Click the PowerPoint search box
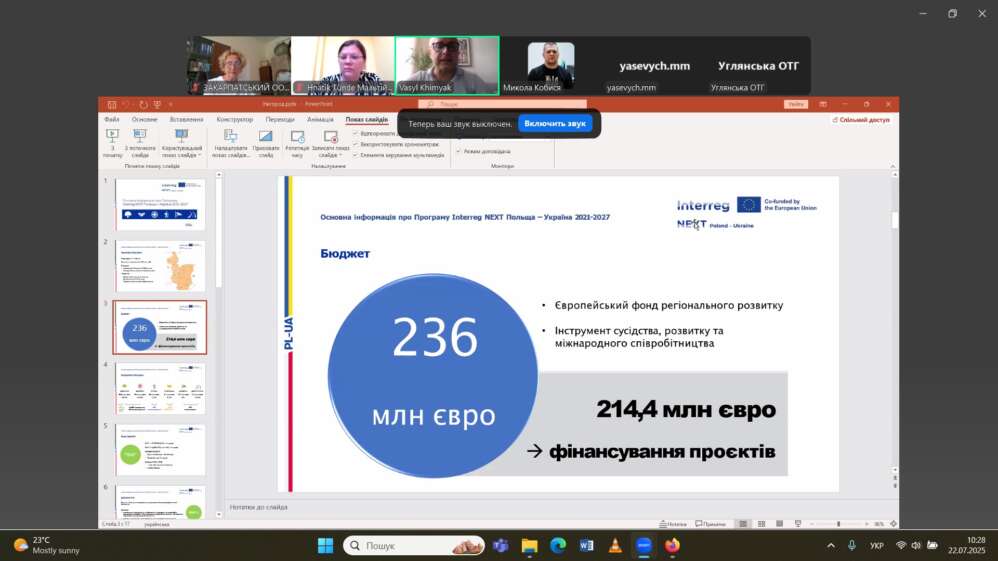Viewport: 998px width, 561px height. pos(503,104)
